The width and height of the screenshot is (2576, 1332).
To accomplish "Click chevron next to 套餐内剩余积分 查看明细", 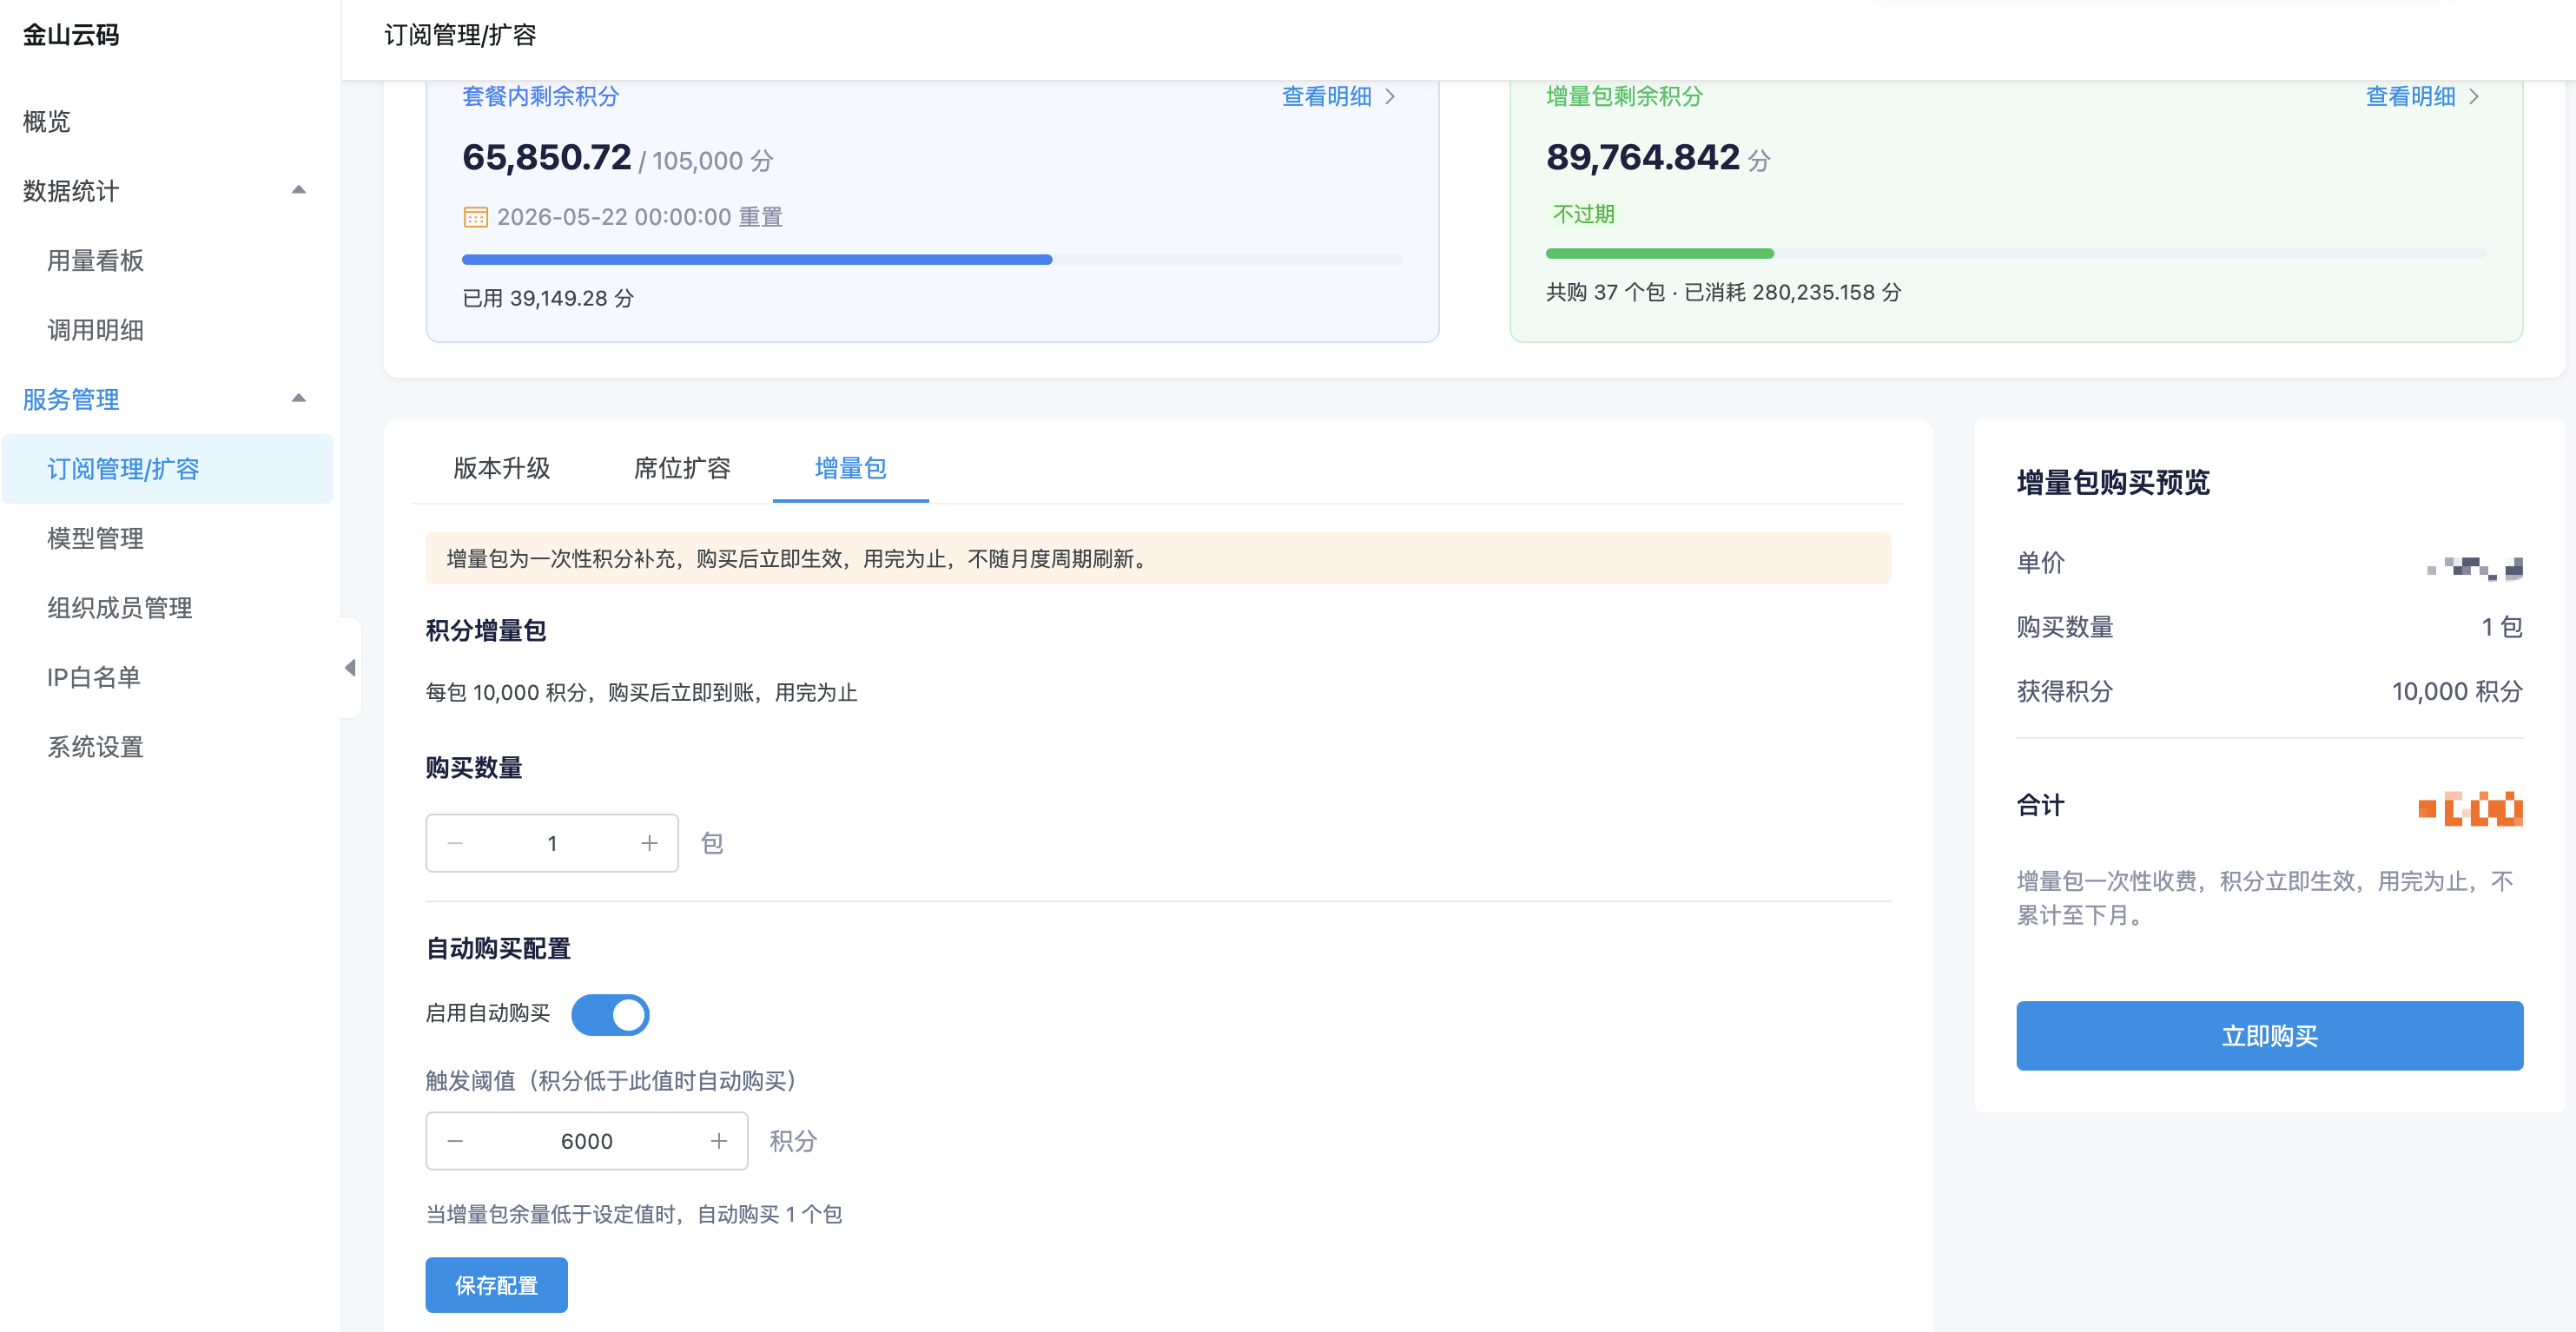I will coord(1390,96).
